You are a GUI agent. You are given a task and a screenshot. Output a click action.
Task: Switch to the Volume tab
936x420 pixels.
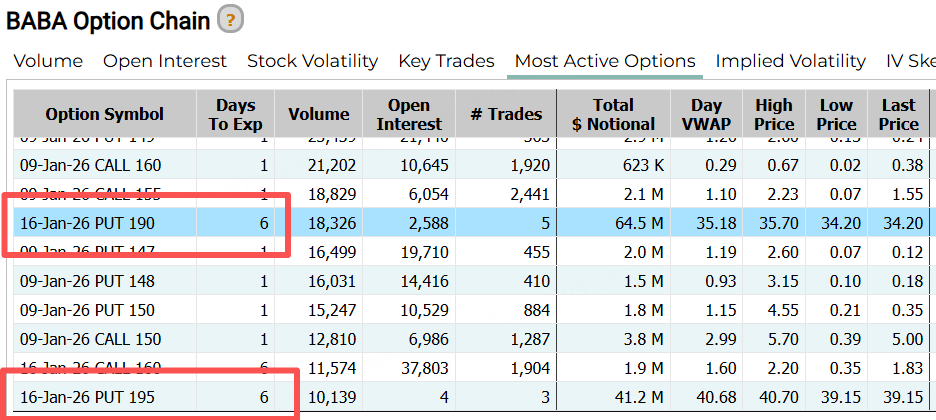(x=48, y=61)
